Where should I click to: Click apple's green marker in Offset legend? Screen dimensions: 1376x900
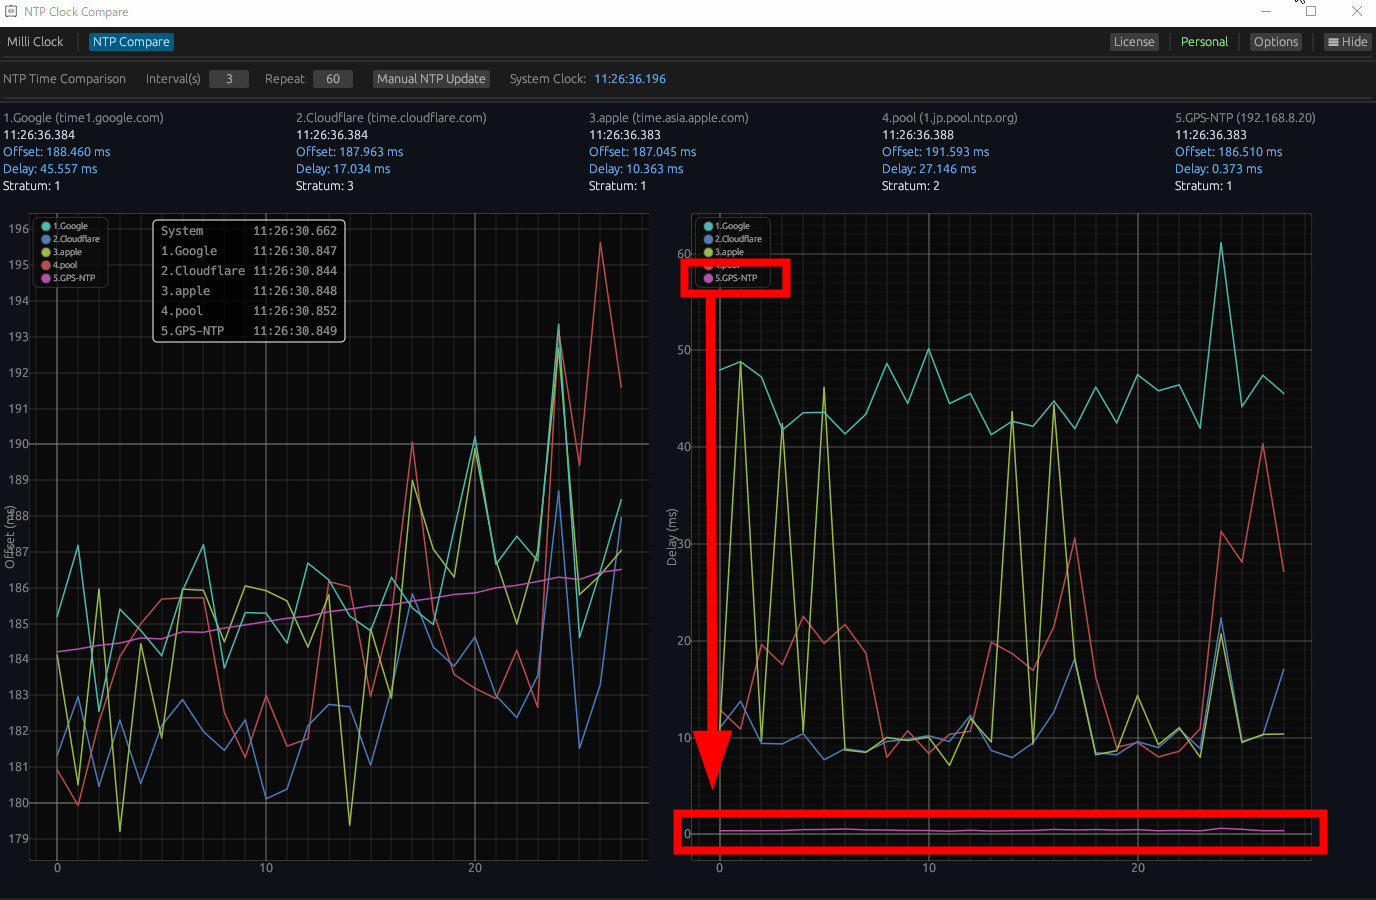tap(46, 252)
